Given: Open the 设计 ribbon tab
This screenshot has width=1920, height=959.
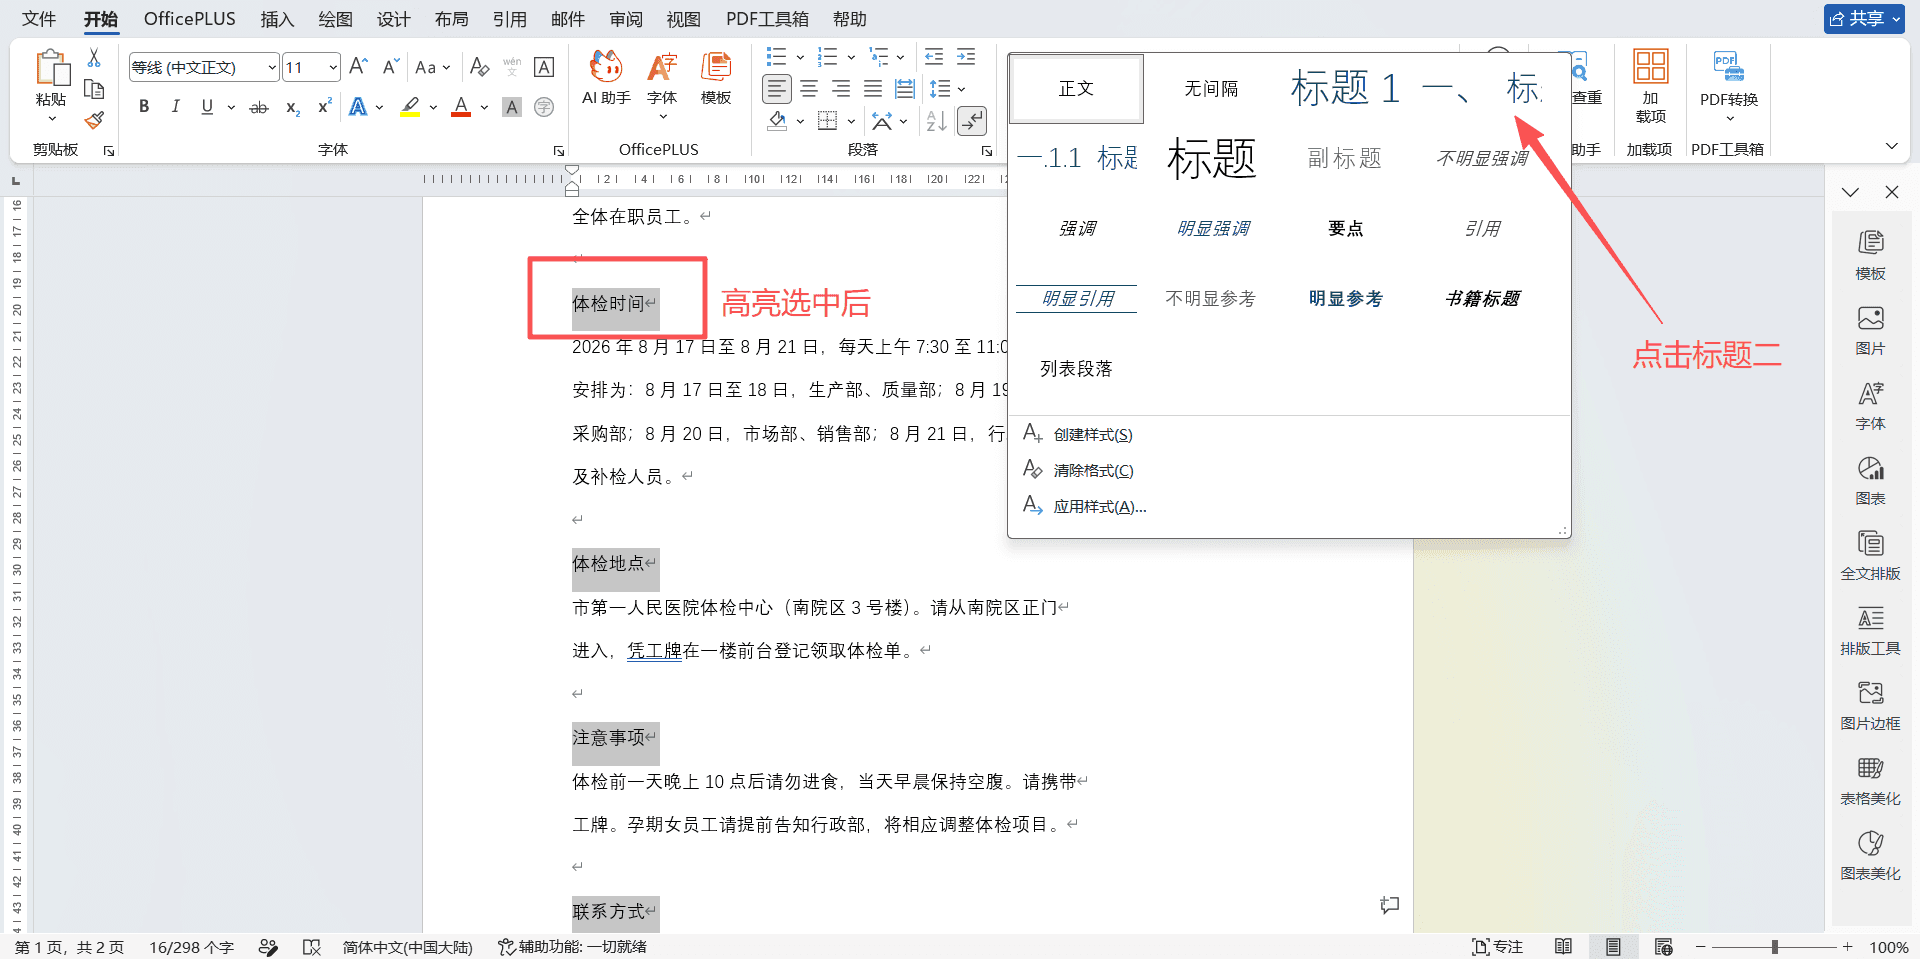Looking at the screenshot, I should (393, 19).
